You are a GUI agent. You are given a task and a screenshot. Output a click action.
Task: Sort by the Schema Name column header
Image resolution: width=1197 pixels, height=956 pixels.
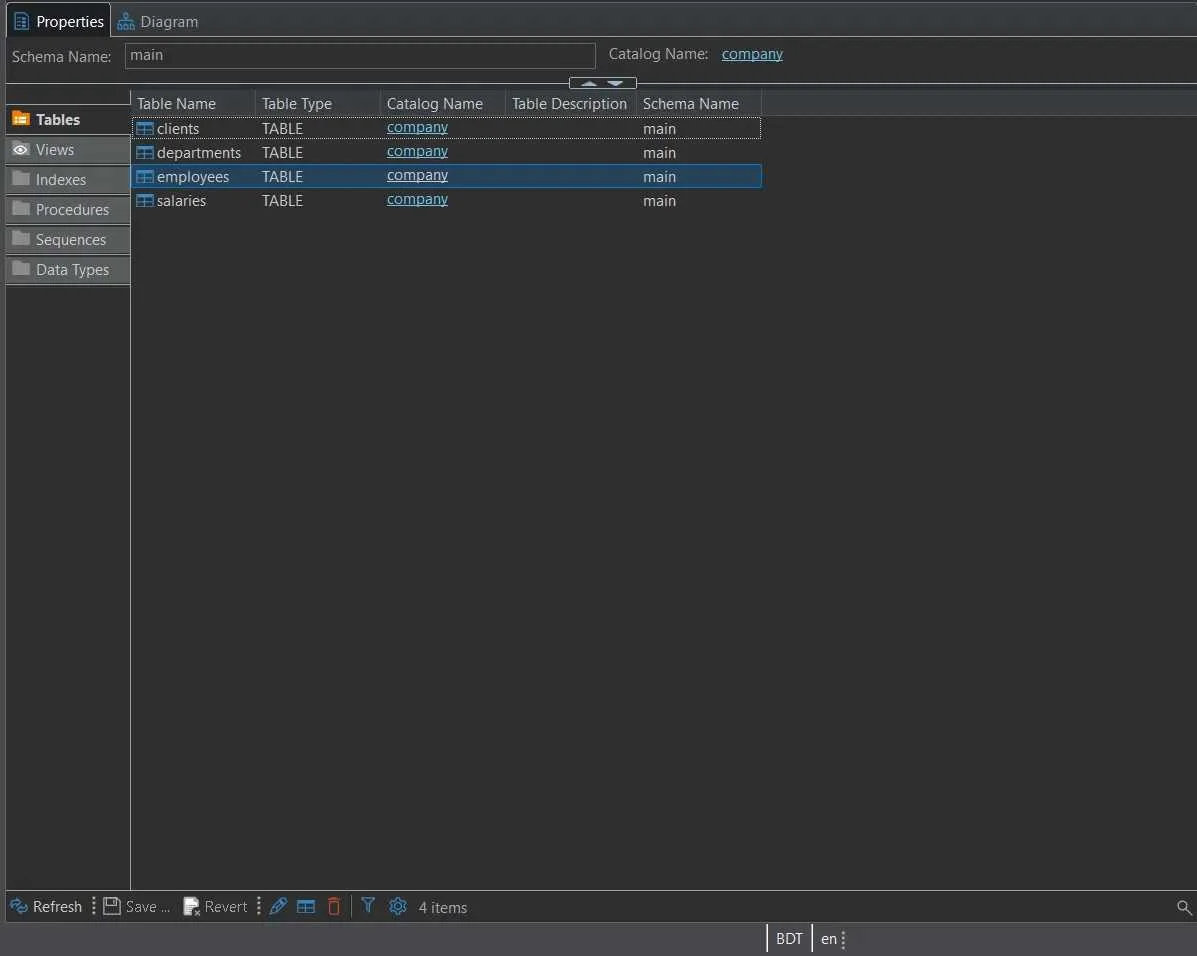point(699,104)
